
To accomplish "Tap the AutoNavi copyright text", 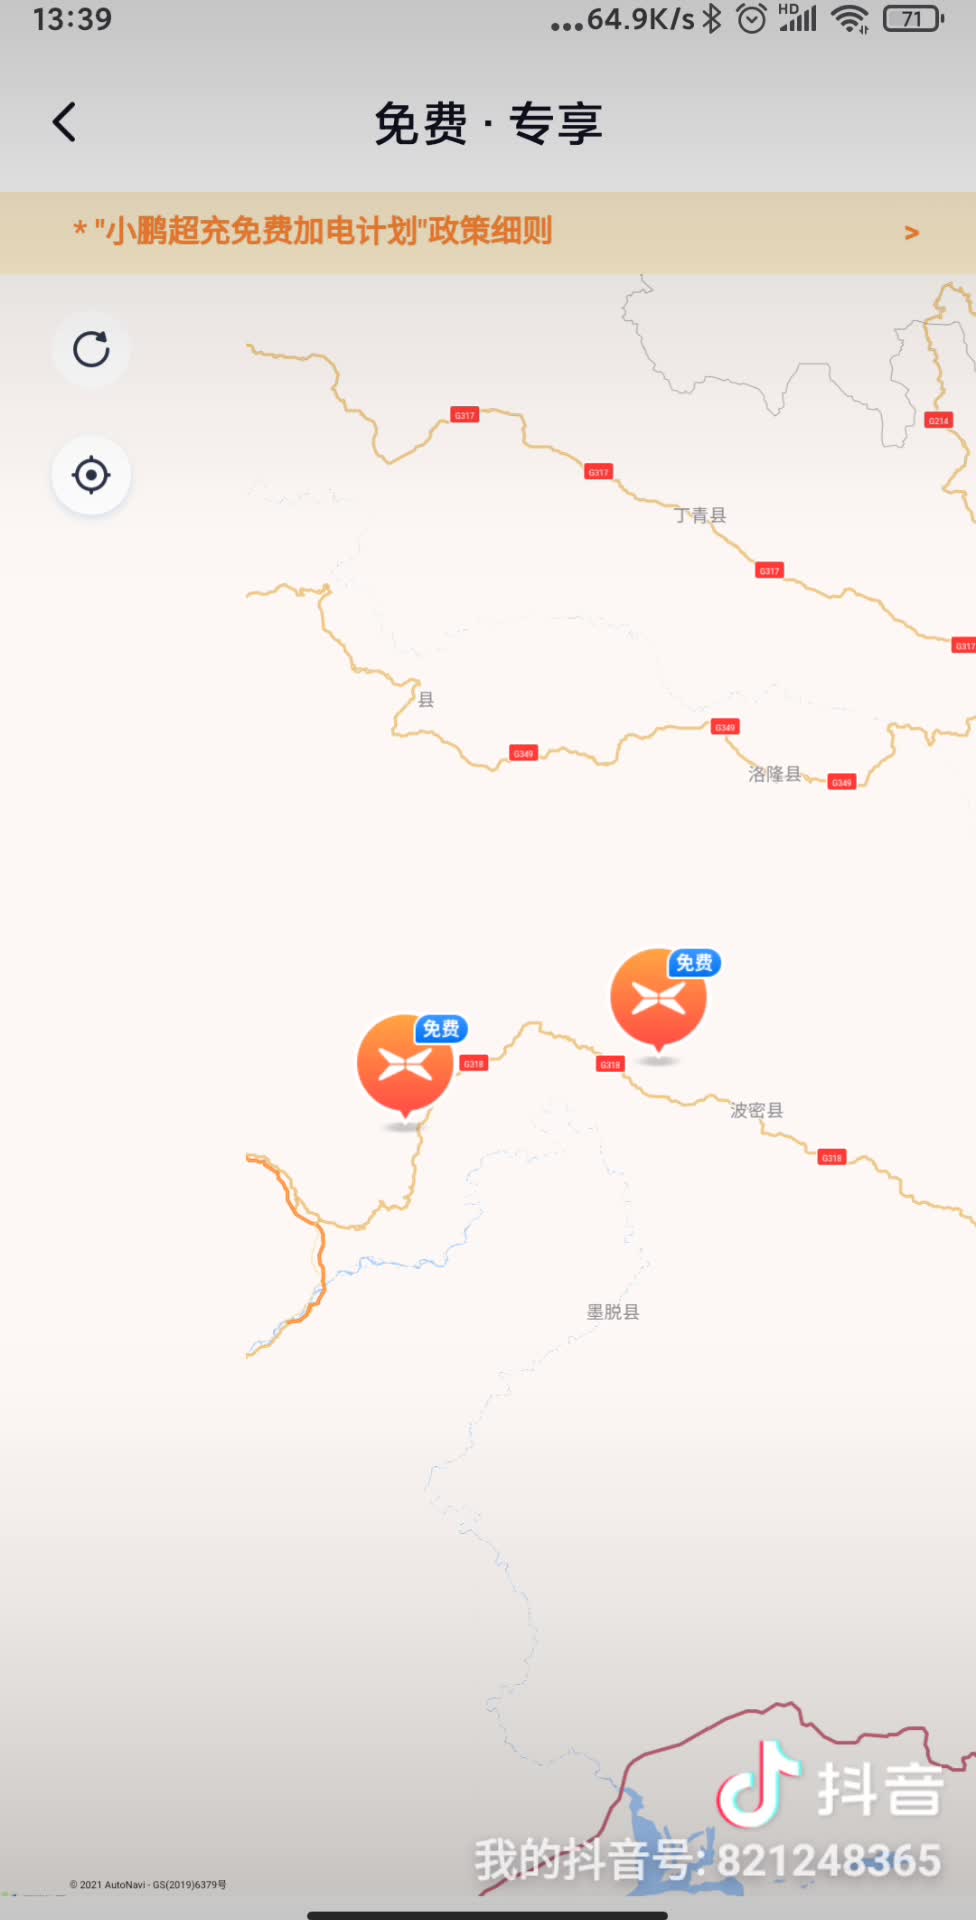I will (x=148, y=1885).
